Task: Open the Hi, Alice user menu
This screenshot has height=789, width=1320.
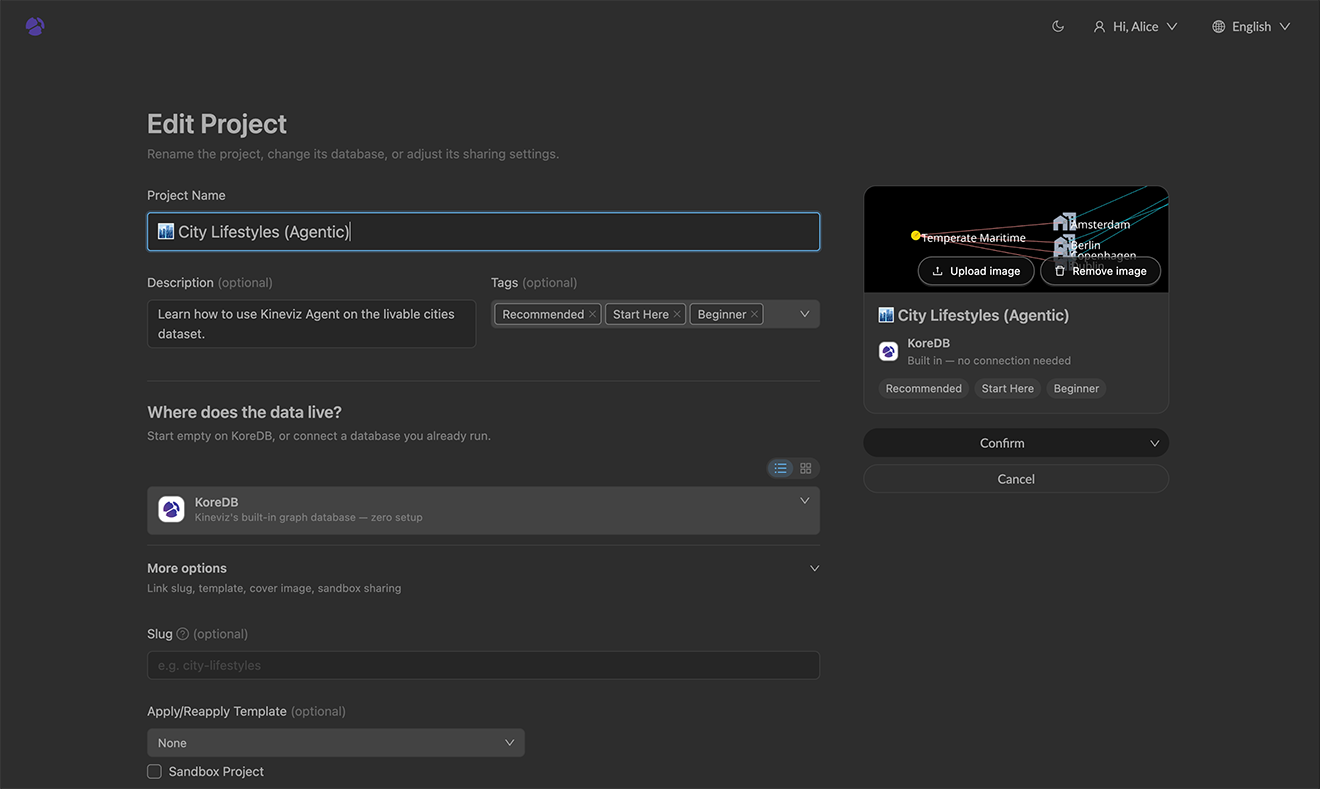Action: pyautogui.click(x=1135, y=27)
